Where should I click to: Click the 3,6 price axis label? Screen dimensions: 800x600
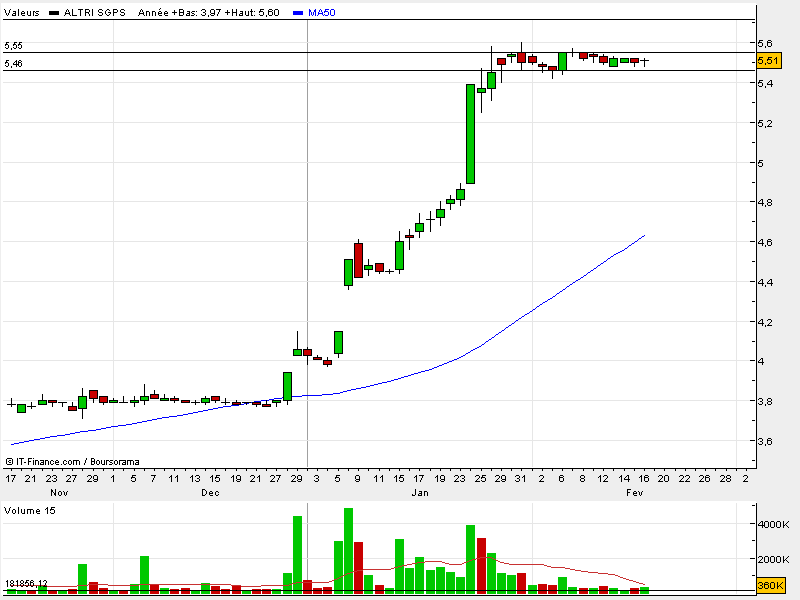[765, 442]
